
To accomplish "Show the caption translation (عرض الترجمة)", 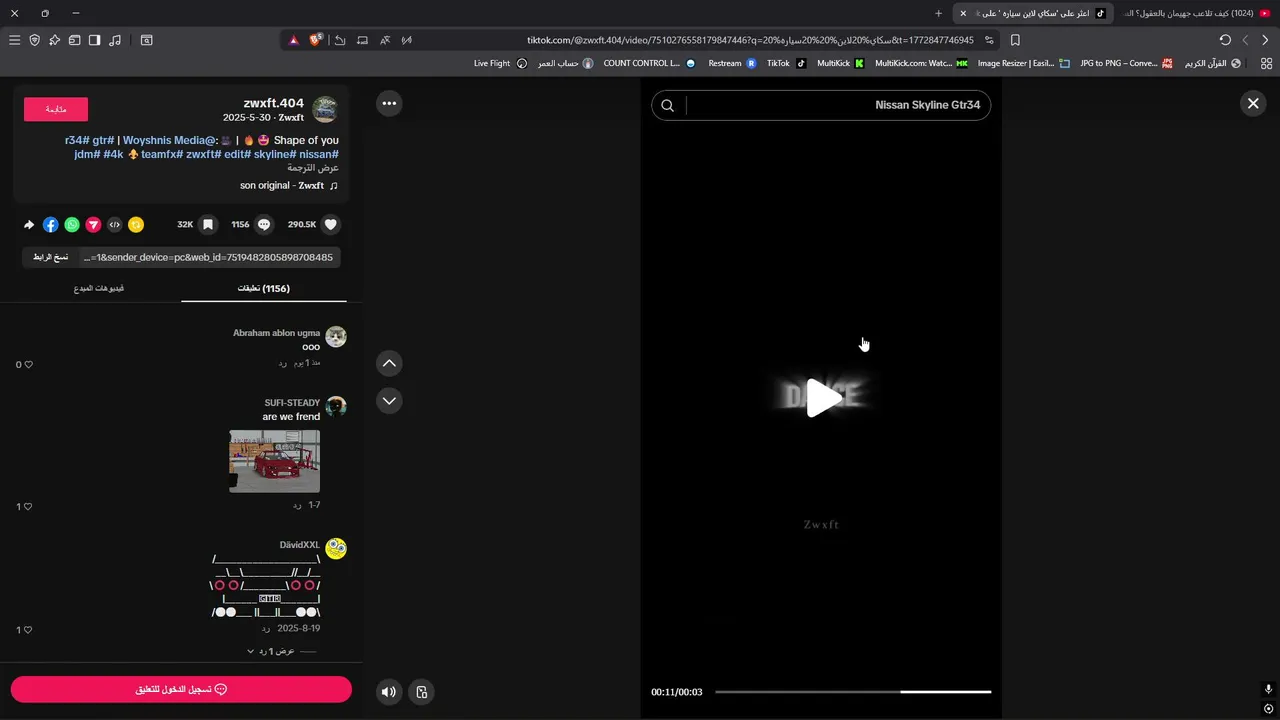I will pyautogui.click(x=313, y=168).
